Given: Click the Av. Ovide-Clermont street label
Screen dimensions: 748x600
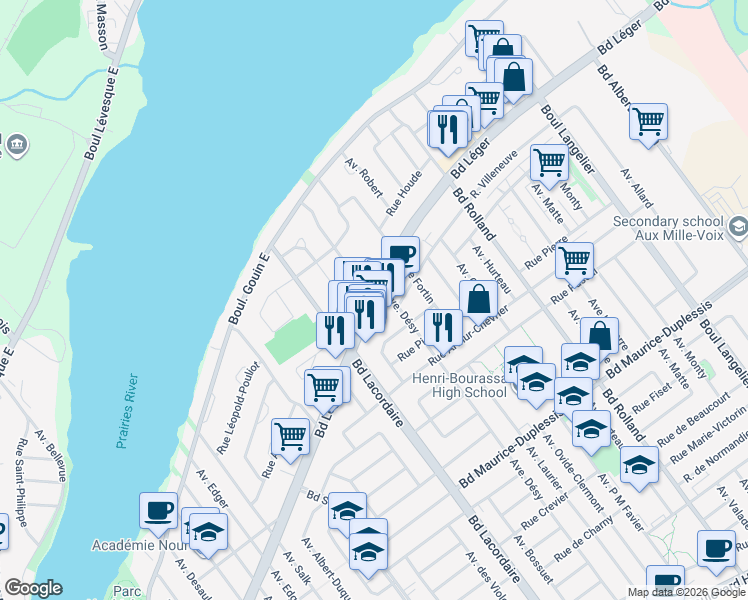Looking at the screenshot, I should (573, 473).
